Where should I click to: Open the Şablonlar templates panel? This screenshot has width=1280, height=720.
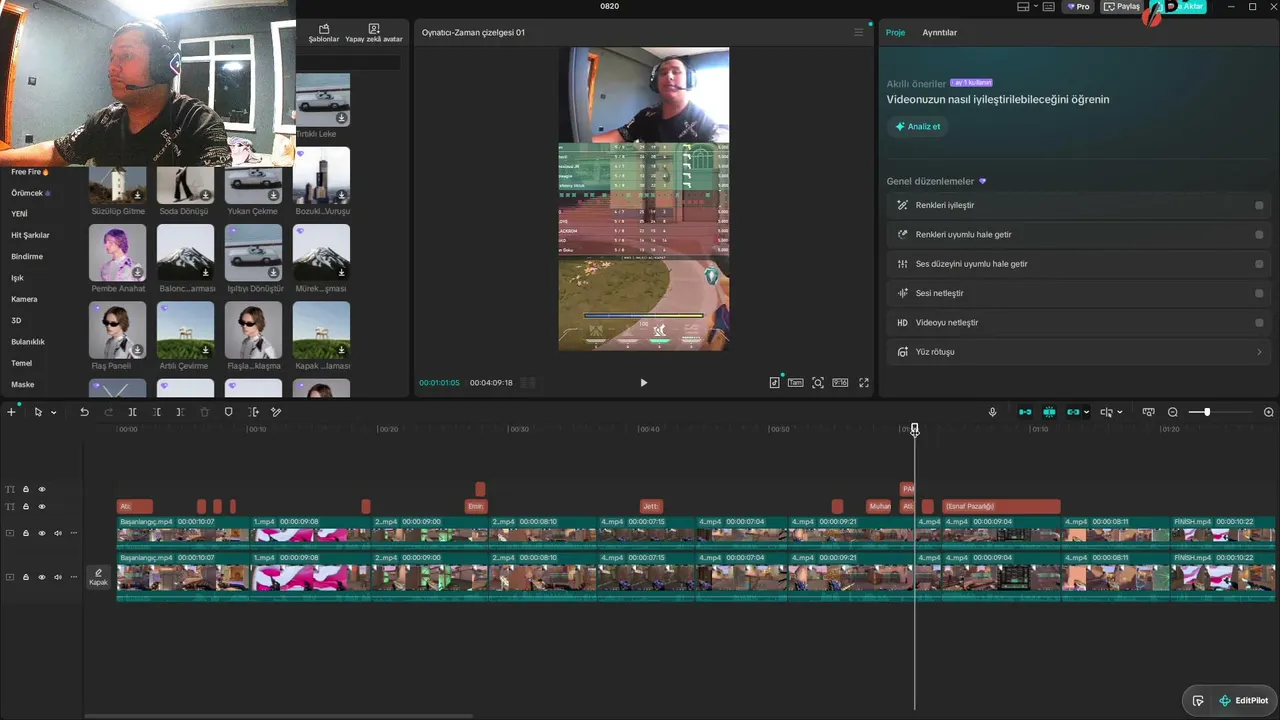tap(324, 33)
